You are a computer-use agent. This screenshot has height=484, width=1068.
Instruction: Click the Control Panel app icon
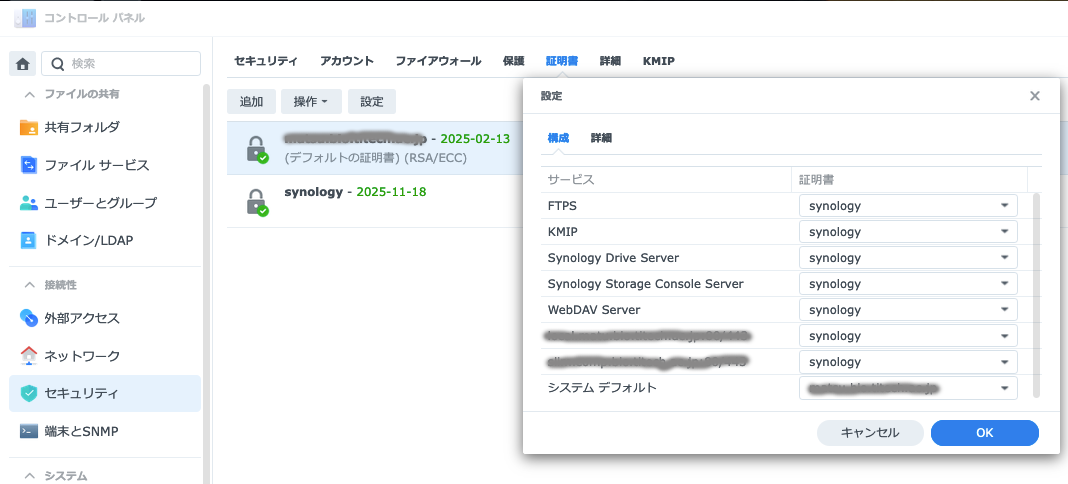tap(25, 18)
